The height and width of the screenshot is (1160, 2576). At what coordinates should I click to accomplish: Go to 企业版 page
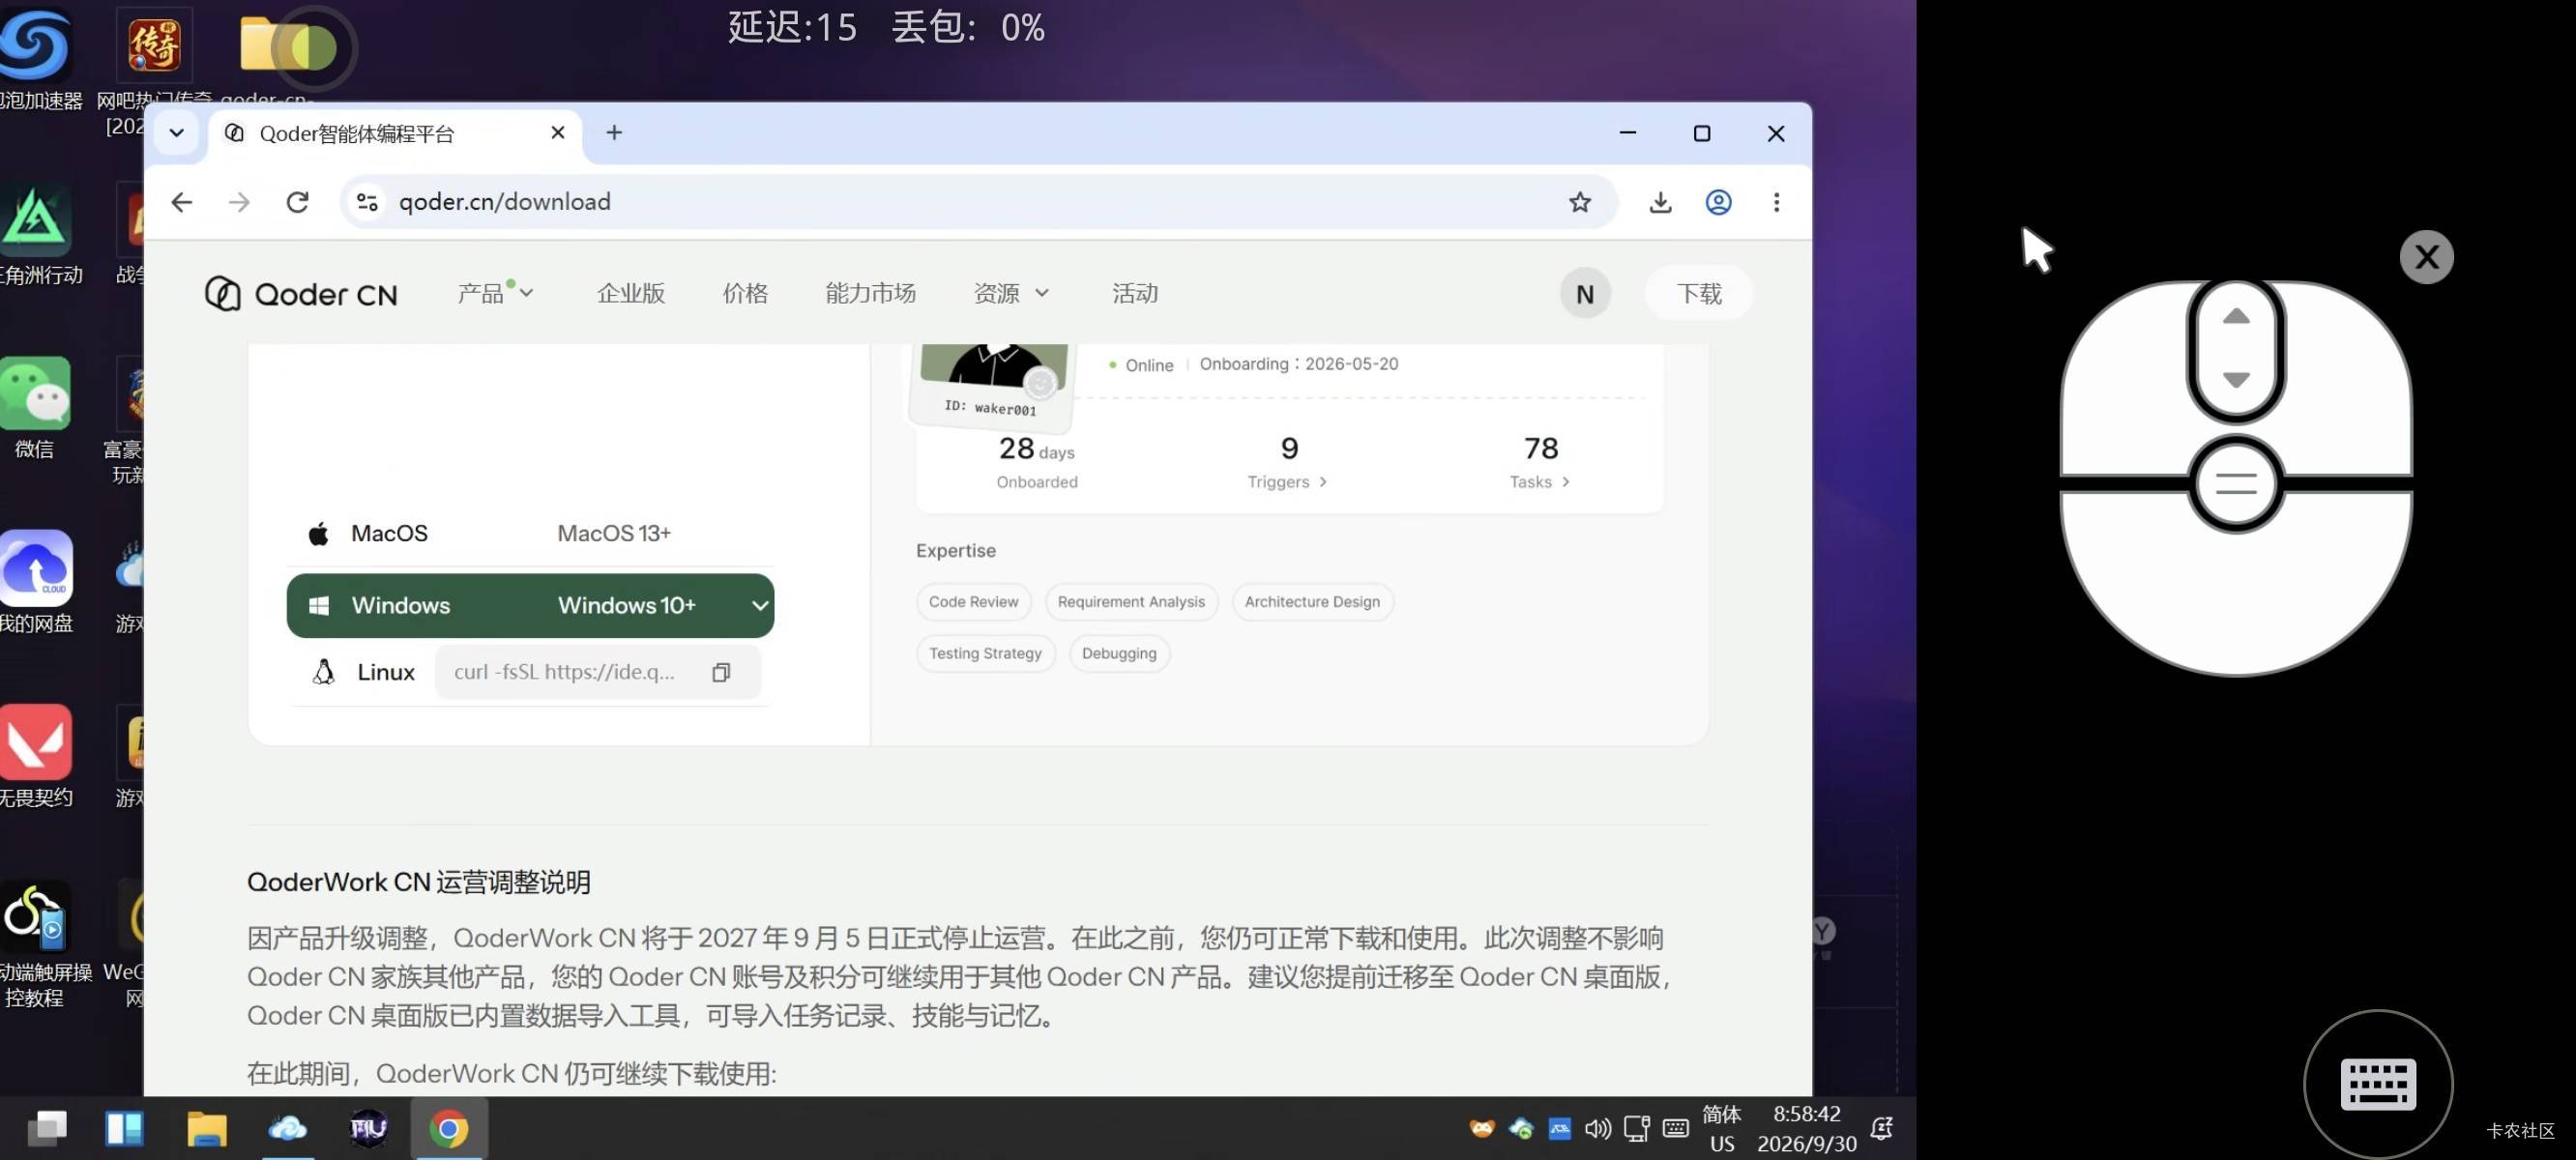630,293
